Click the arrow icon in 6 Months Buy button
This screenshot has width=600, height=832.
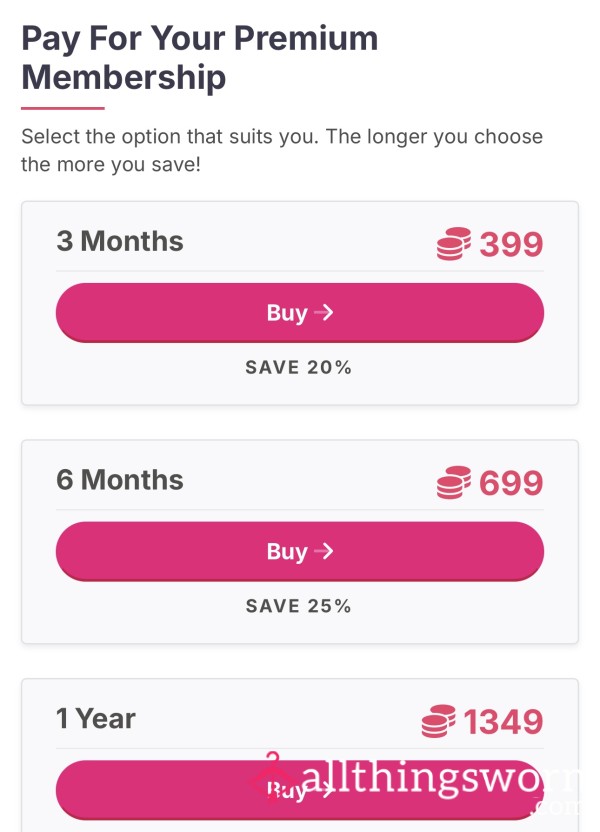pyautogui.click(x=323, y=551)
